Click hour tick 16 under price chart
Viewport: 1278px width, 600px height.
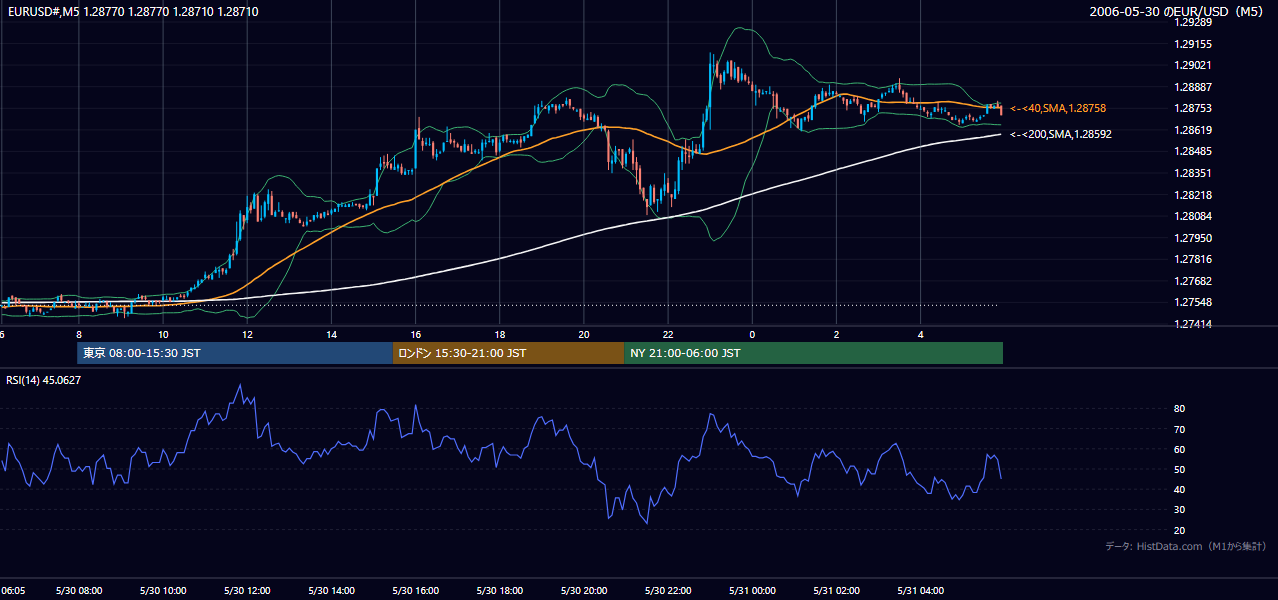pos(415,335)
